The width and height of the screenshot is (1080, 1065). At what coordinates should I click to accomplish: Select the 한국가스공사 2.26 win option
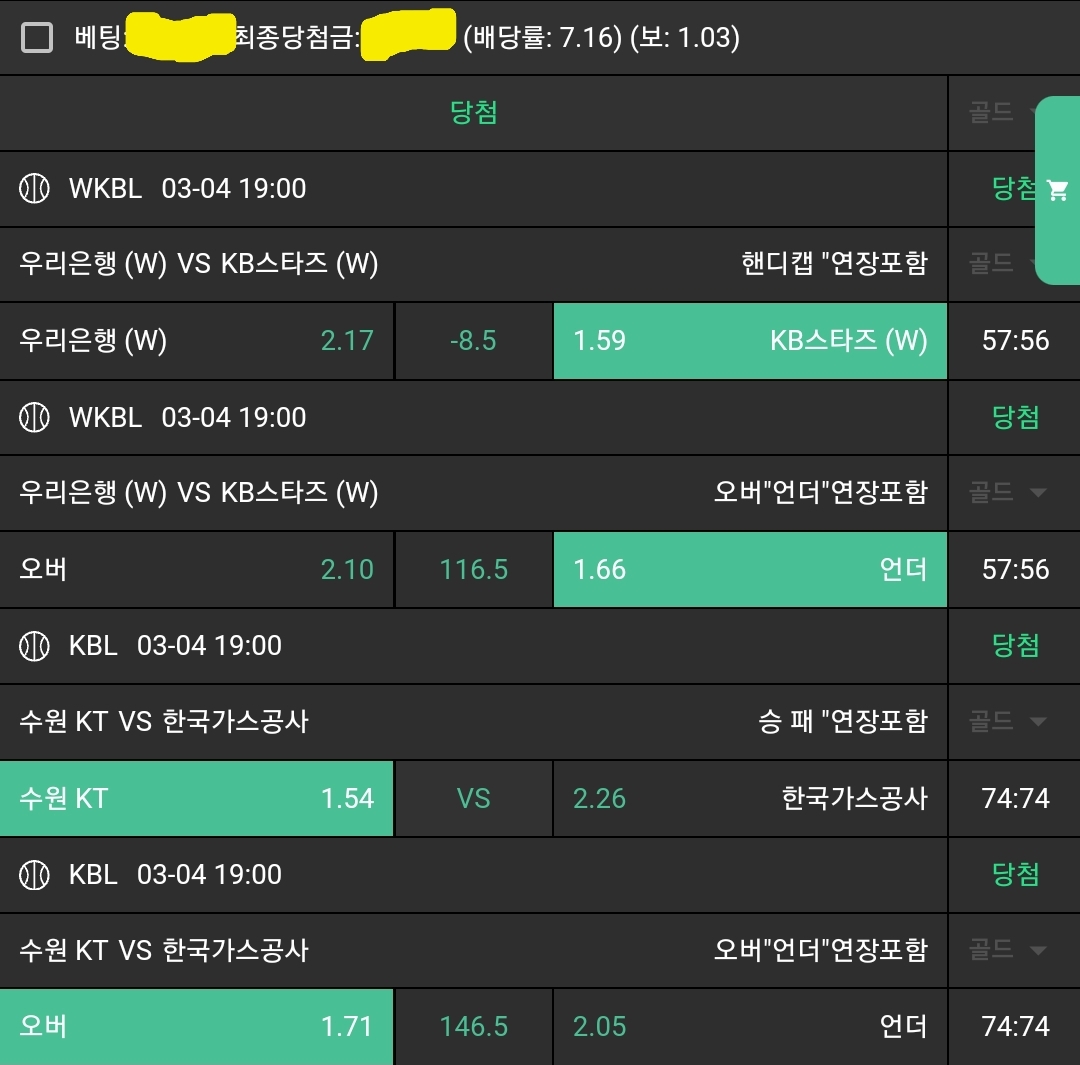click(749, 798)
